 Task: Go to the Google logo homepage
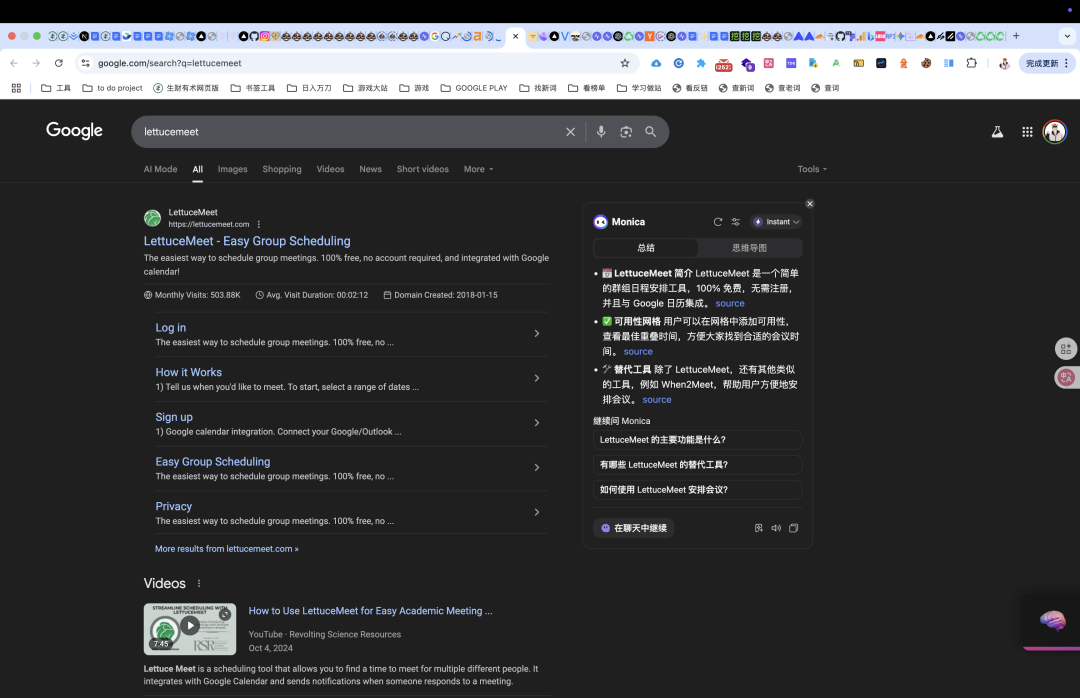(x=74, y=130)
